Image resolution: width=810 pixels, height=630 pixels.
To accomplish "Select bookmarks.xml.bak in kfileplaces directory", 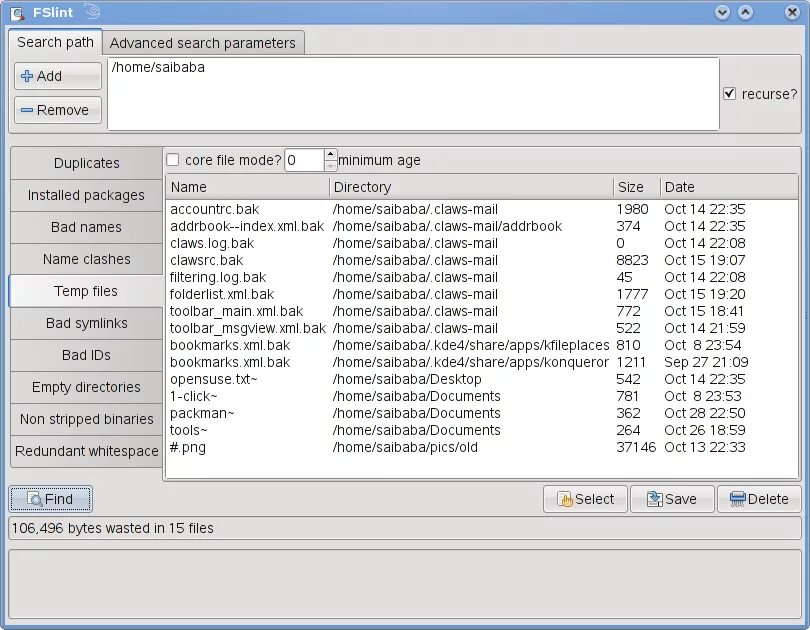I will (481, 345).
